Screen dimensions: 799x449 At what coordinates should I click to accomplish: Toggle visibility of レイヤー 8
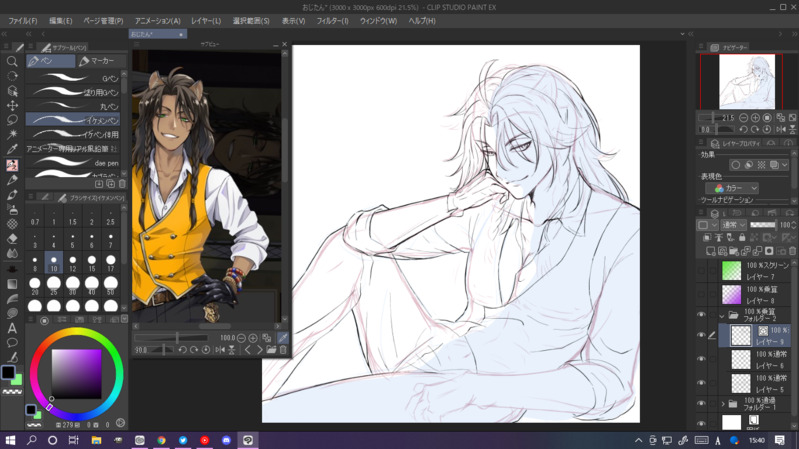pos(701,295)
